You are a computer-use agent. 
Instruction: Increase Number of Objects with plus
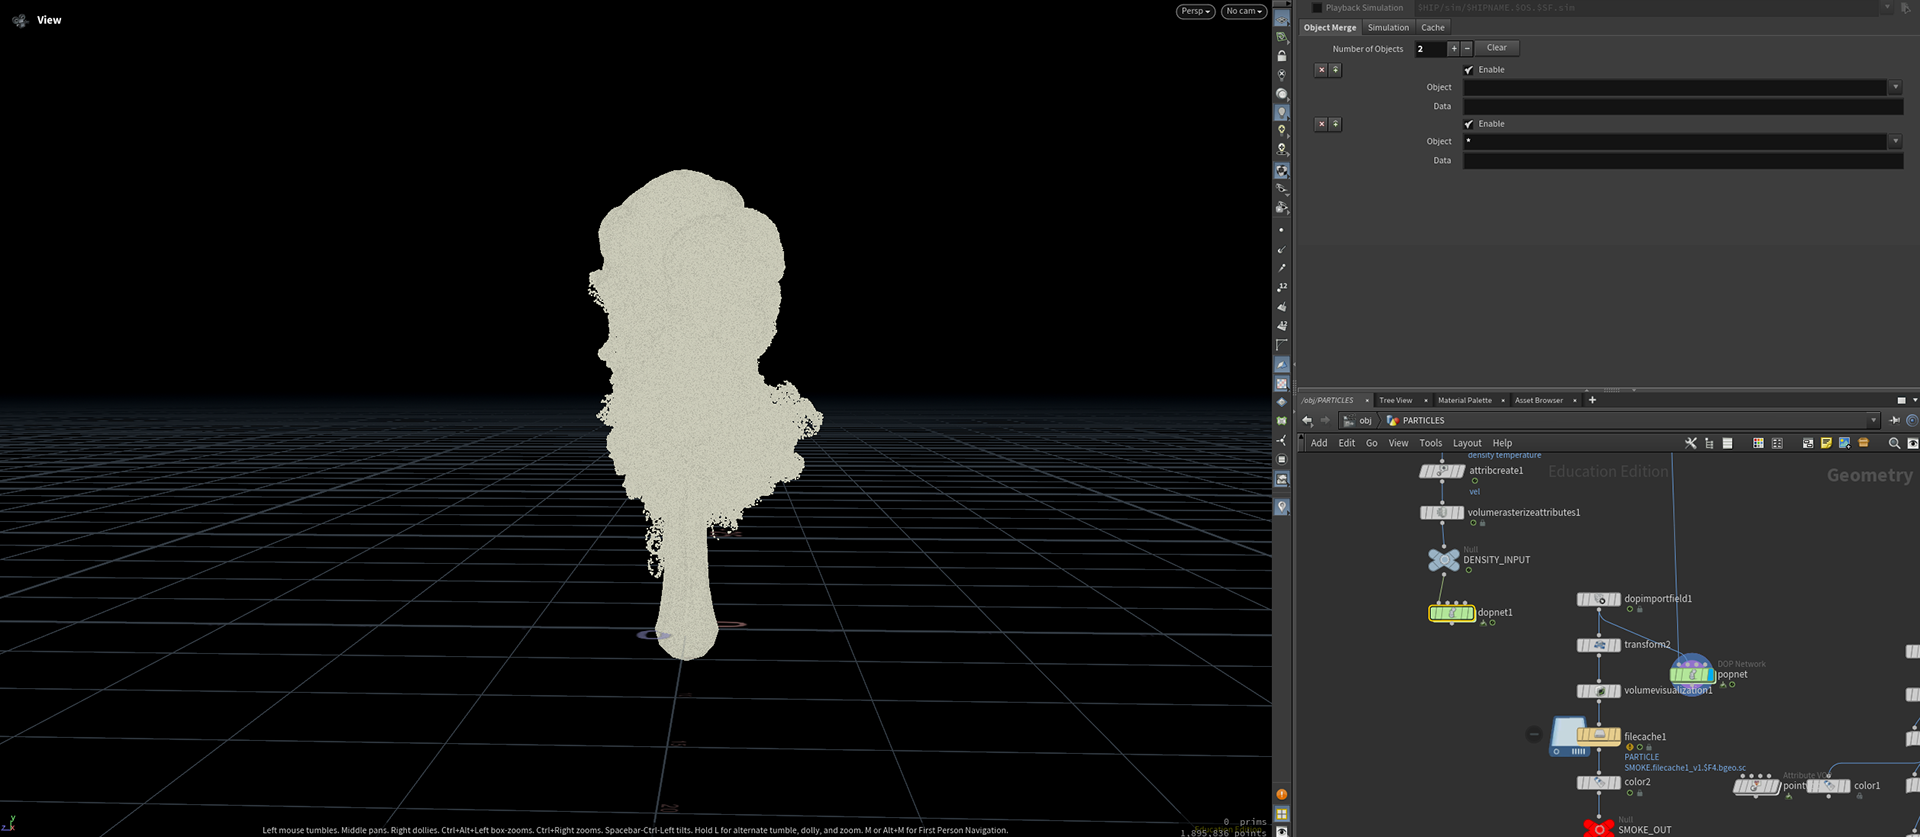click(1454, 48)
